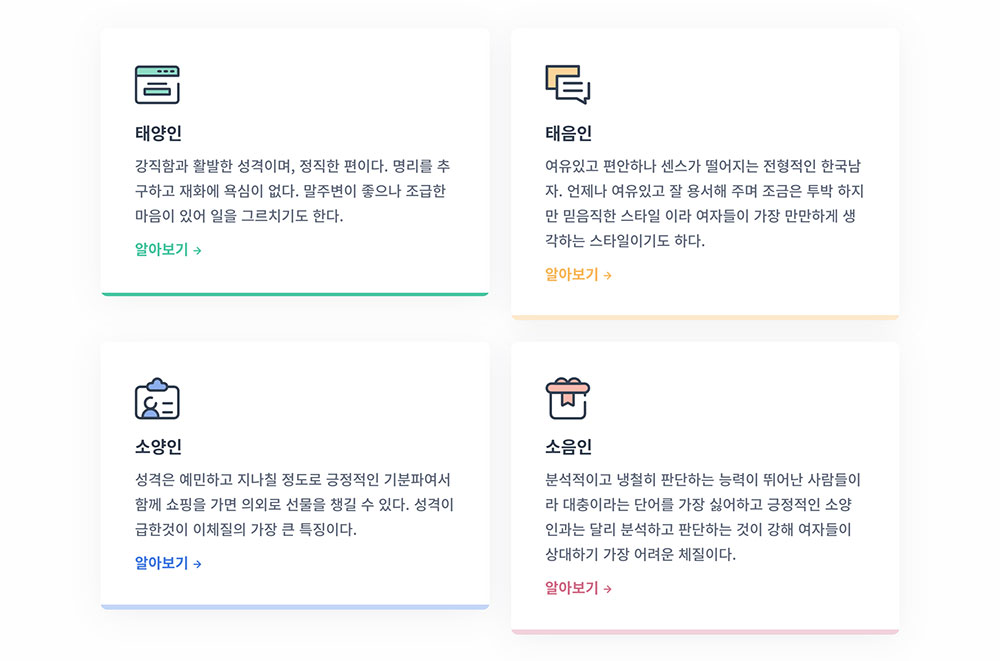Click the 소음인 description starting with 분석적이고
Viewport: 1000px width, 661px height.
[x=703, y=517]
